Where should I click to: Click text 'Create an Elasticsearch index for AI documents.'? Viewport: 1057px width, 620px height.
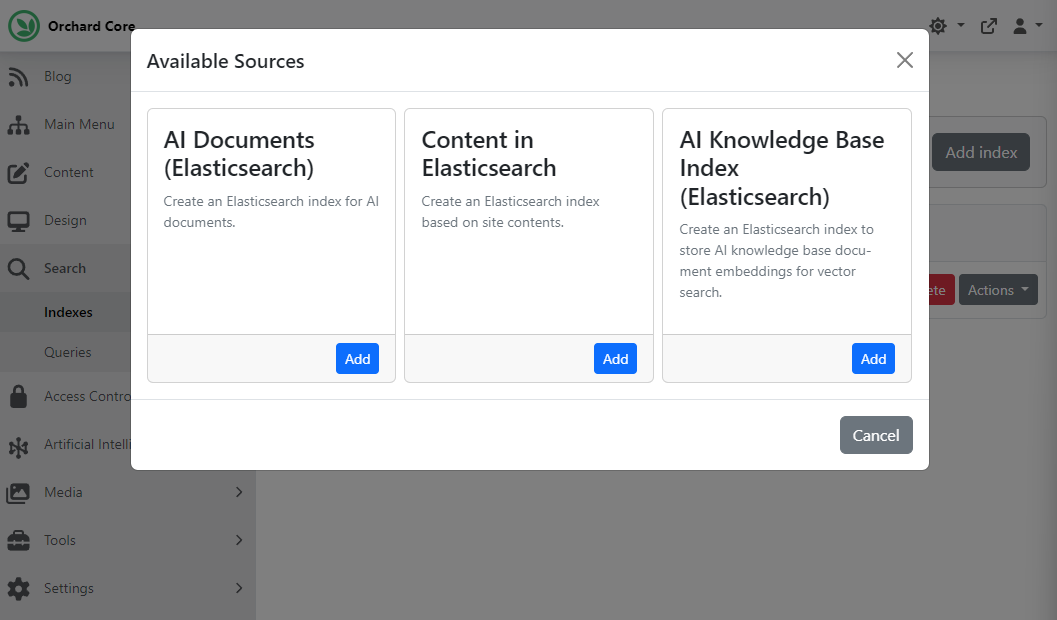click(271, 212)
